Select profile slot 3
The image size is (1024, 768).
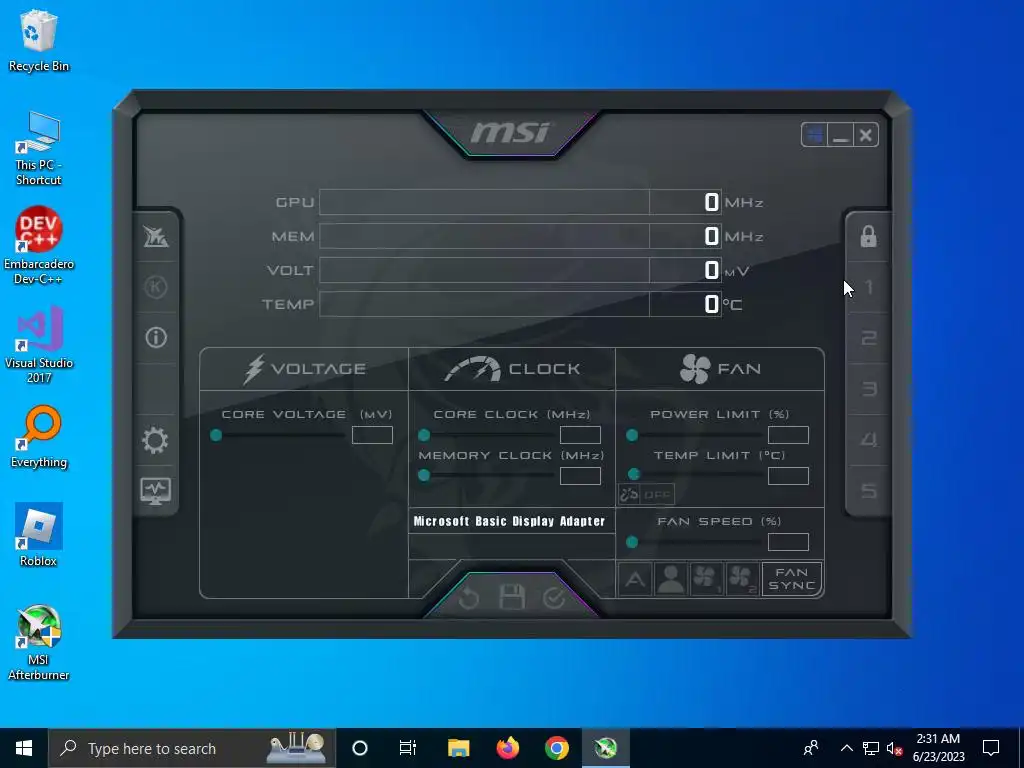(x=868, y=389)
